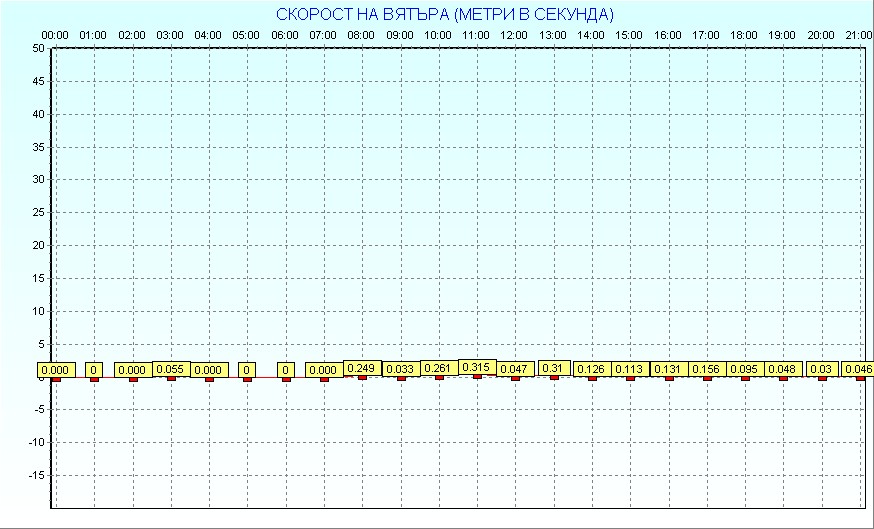Click the 18:00 time axis label
This screenshot has height=529, width=874.
[x=744, y=35]
